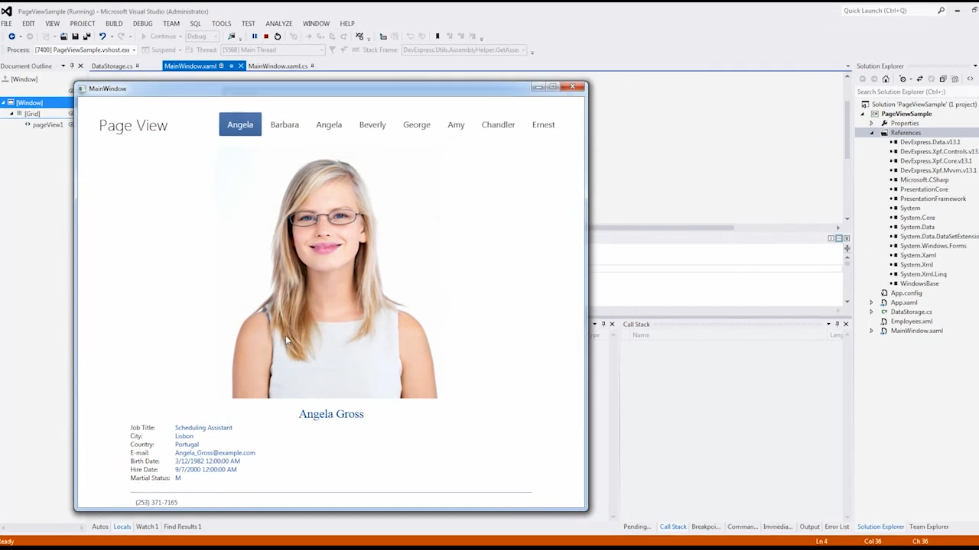Select pageView1 in Document Outline
Image resolution: width=979 pixels, height=550 pixels.
47,125
